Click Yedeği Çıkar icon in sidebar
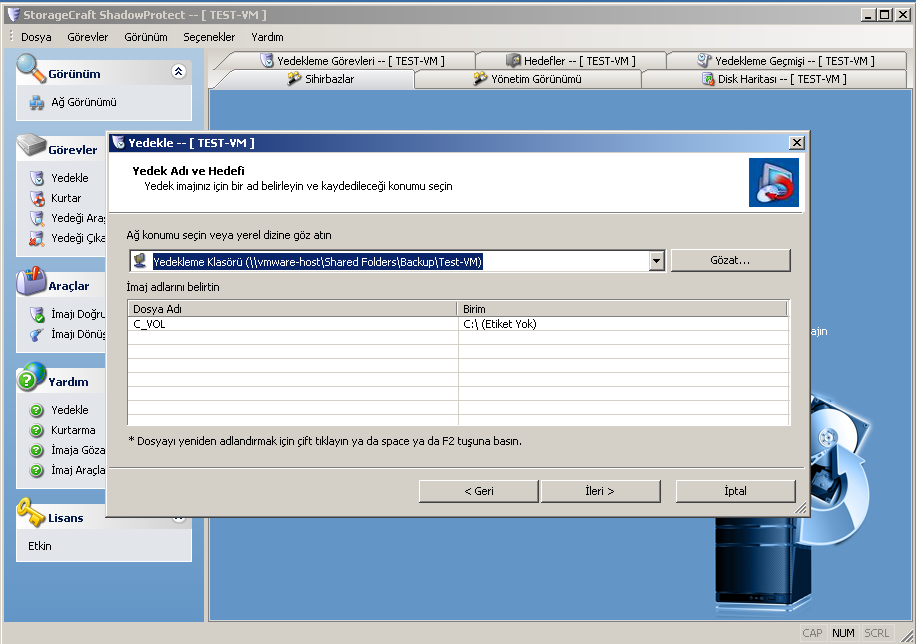This screenshot has height=644, width=916. (37, 238)
